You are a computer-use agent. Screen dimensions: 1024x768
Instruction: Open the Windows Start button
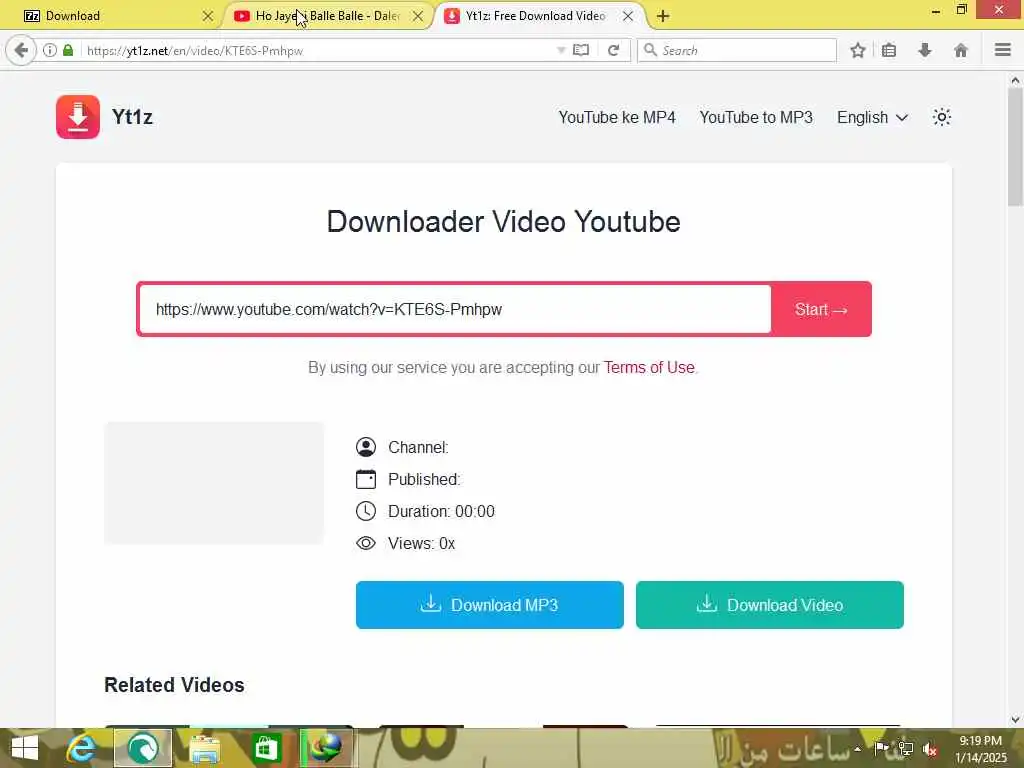click(x=25, y=748)
